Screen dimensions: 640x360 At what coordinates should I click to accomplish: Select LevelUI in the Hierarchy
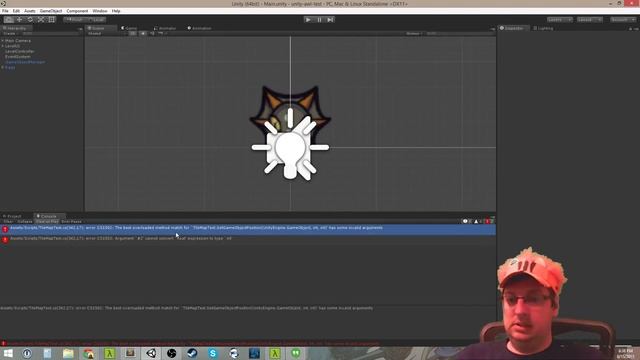[x=12, y=46]
